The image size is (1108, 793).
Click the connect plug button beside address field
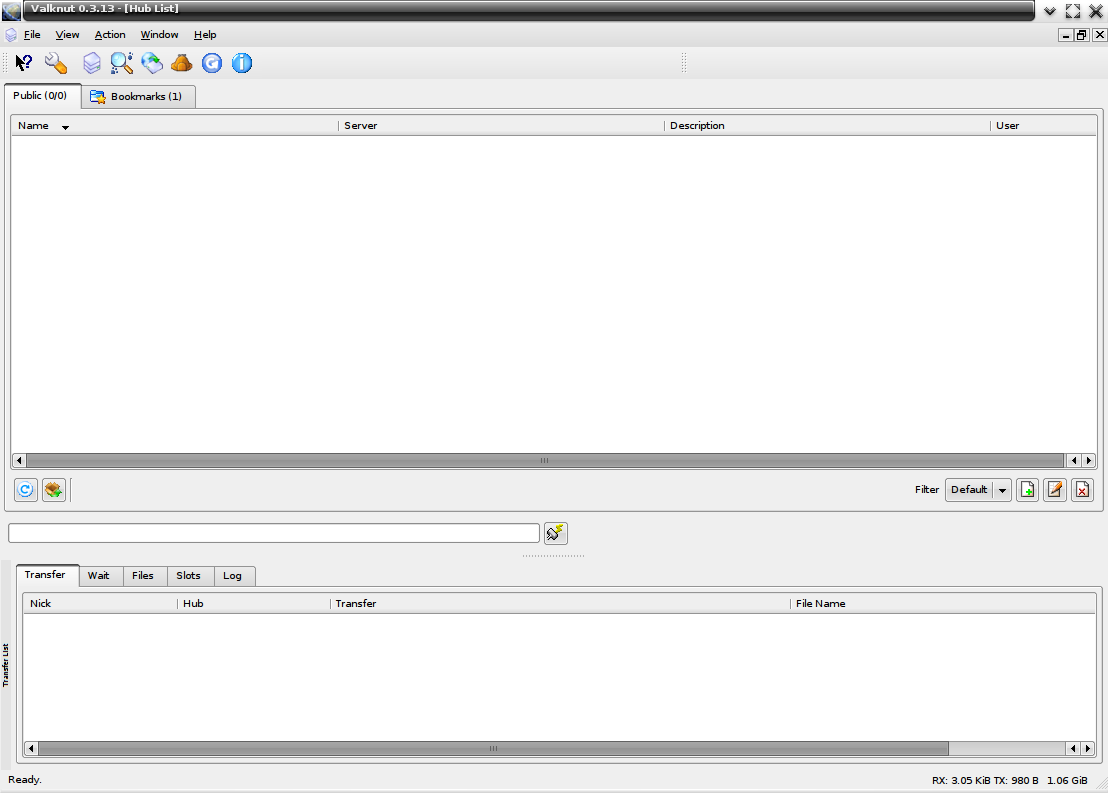coord(556,533)
